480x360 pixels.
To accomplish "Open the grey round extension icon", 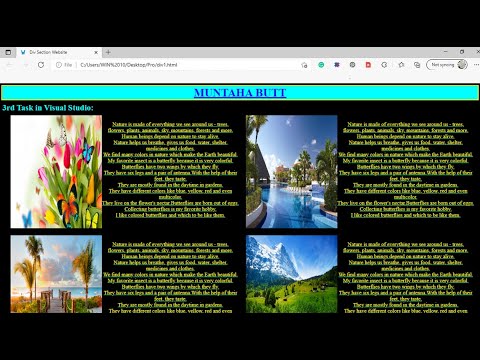I will tap(352, 65).
